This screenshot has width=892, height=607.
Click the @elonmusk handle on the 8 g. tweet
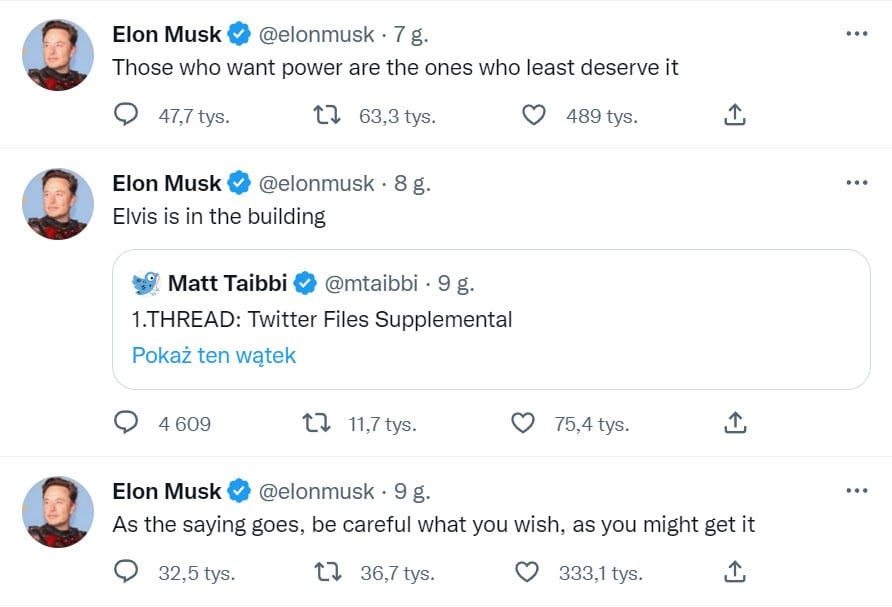point(316,184)
